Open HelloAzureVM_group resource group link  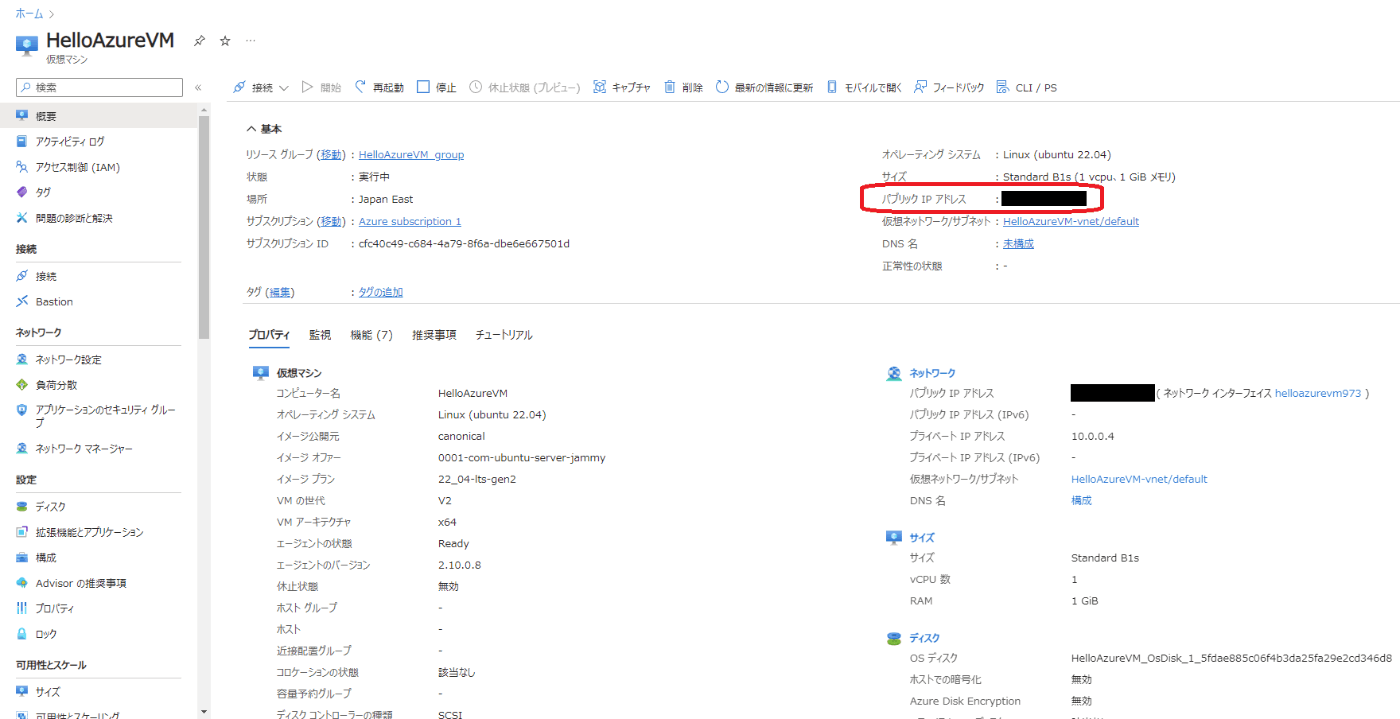tap(411, 155)
